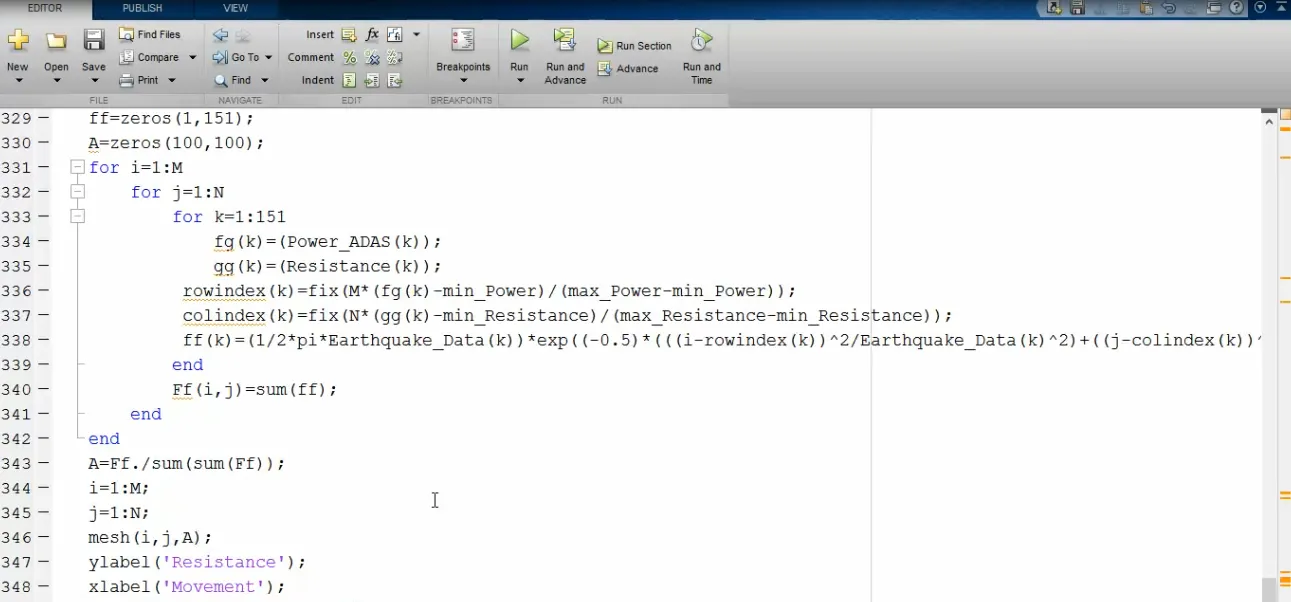1291x602 pixels.
Task: Open the Breakpoints dropdown
Action: (463, 80)
